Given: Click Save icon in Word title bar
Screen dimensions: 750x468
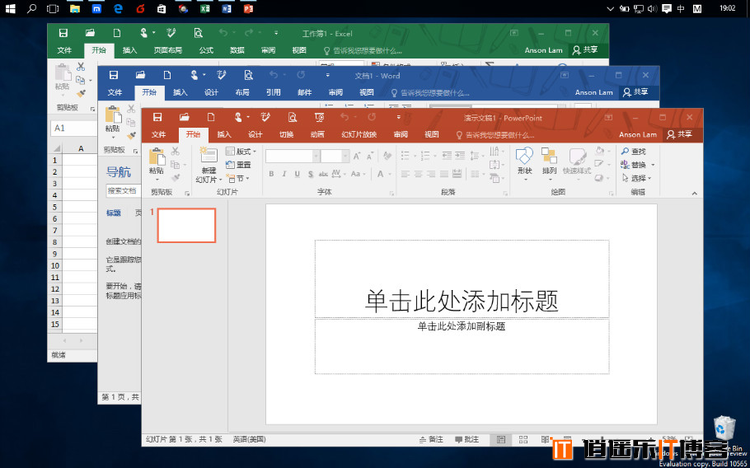Looking at the screenshot, I should pos(113,75).
